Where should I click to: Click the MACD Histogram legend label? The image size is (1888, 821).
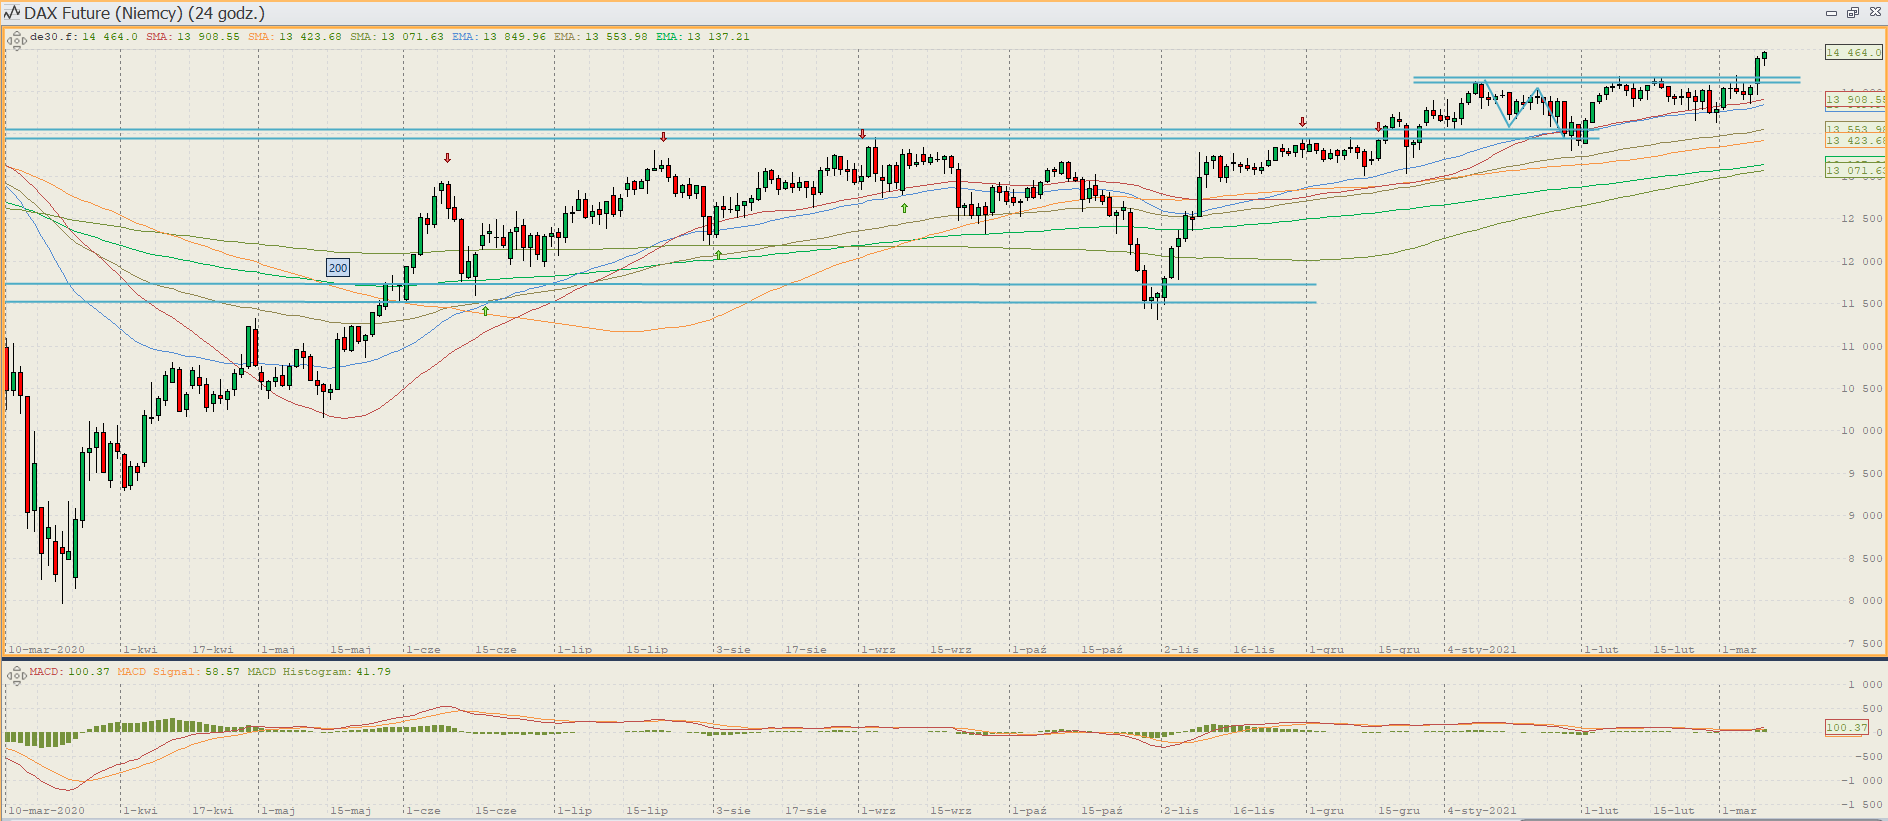point(318,672)
